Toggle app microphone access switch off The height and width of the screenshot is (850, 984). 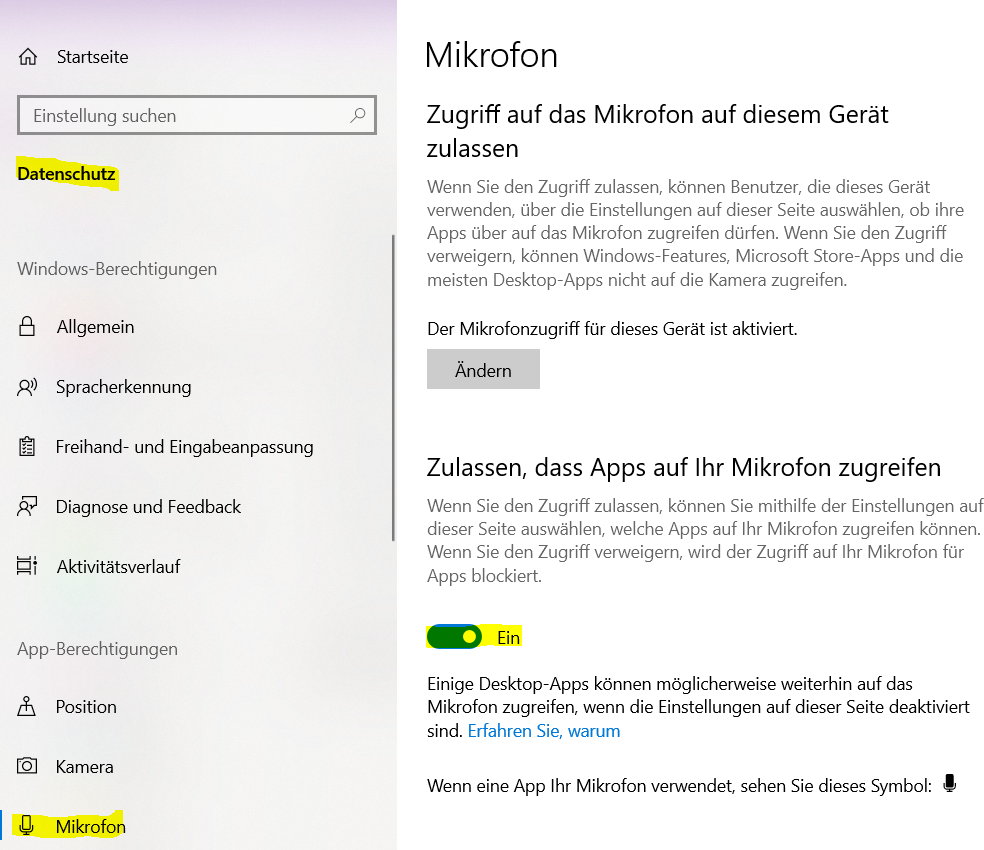454,637
